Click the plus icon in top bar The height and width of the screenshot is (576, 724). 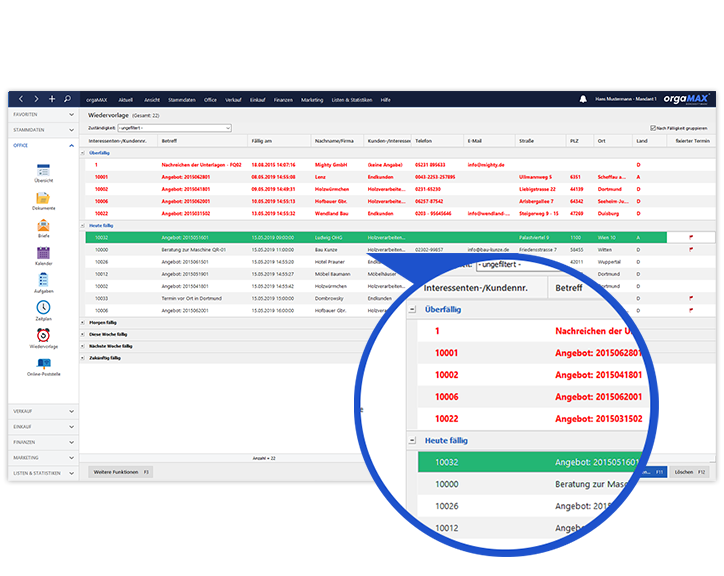pos(52,99)
